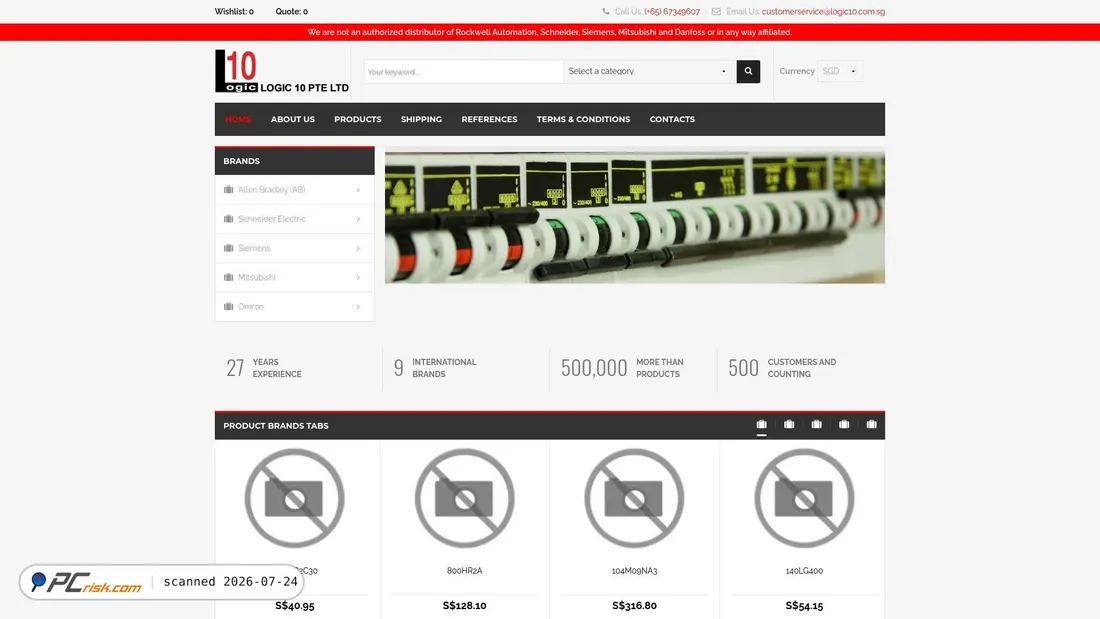The width and height of the screenshot is (1100, 619).
Task: Open ABOUT US menu item
Action: [293, 119]
